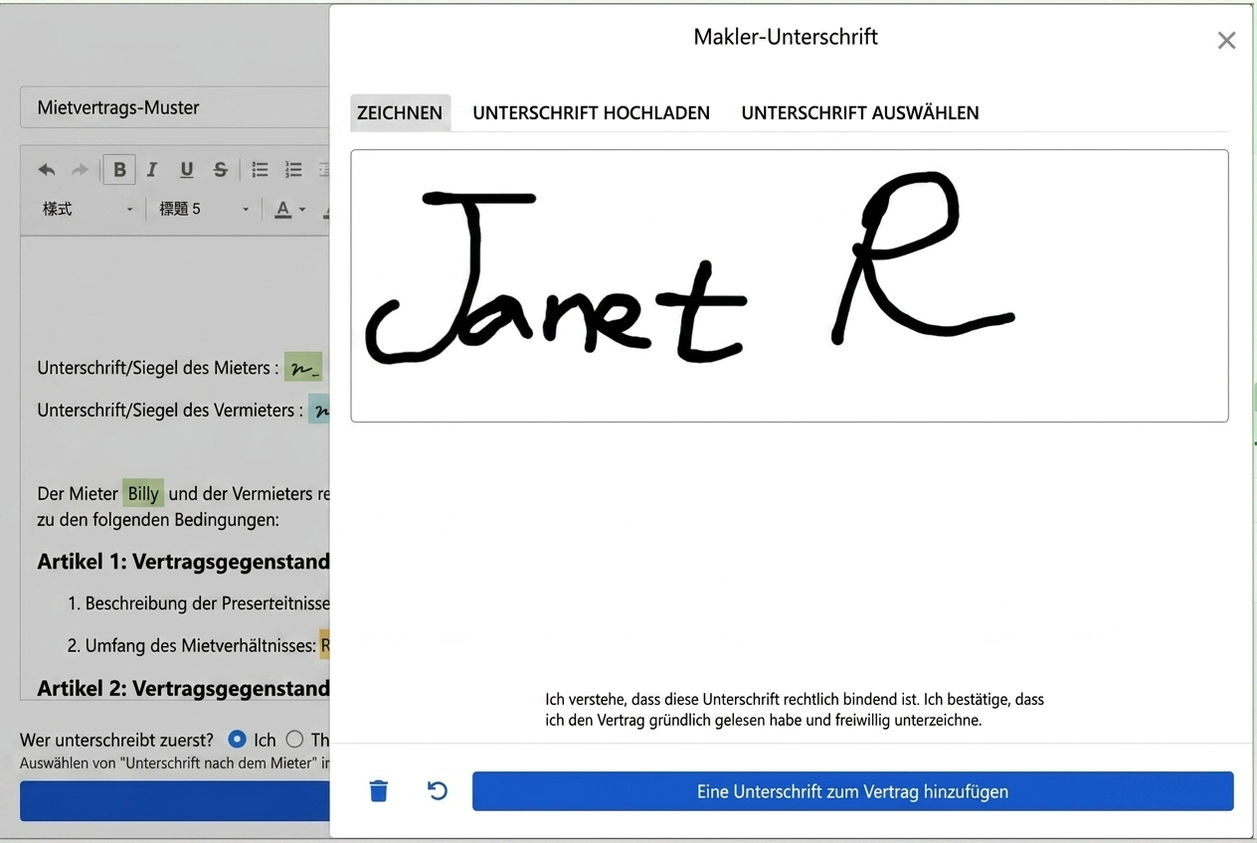1257x843 pixels.
Task: Edit the Mietvertrags-Muster title field
Action: 175,107
